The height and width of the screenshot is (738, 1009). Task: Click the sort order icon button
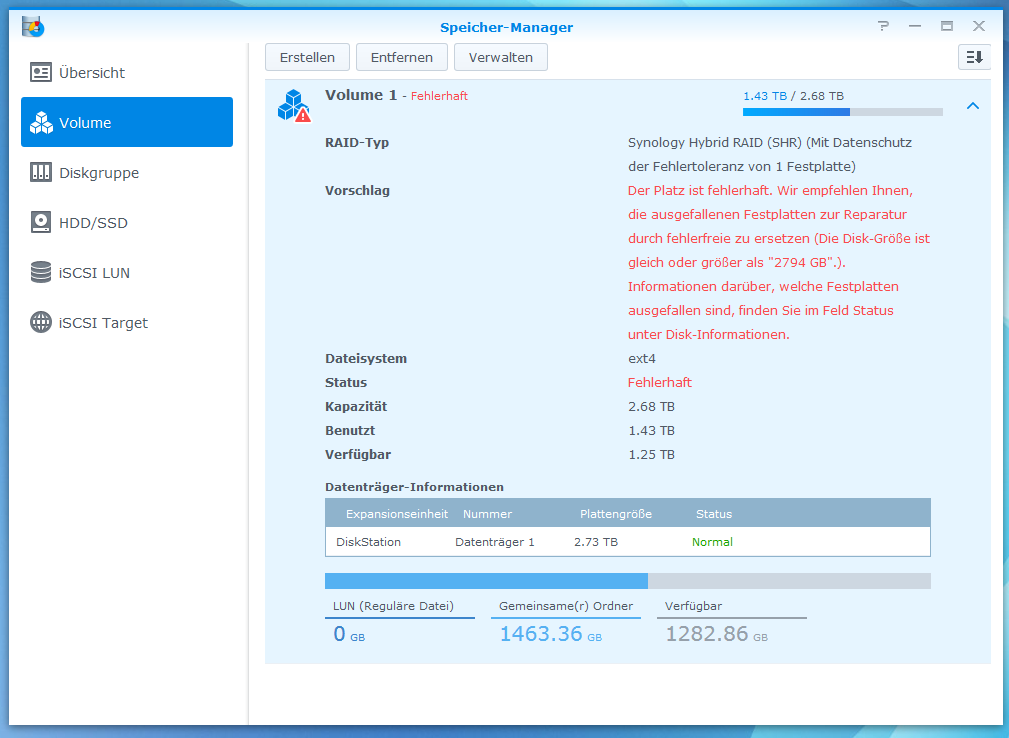tap(974, 57)
